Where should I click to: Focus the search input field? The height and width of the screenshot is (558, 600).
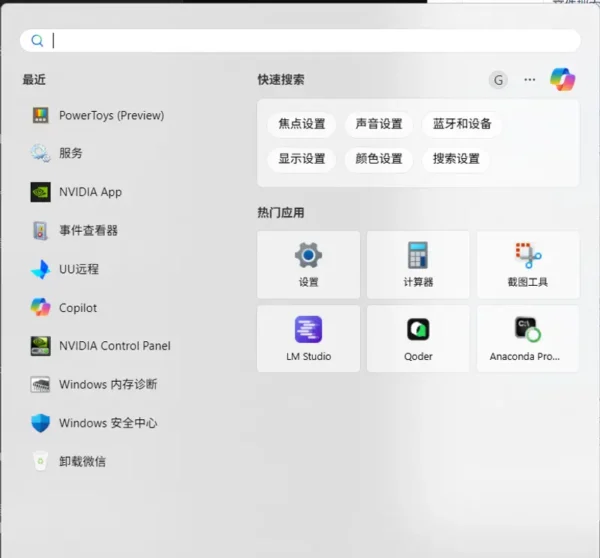point(300,41)
